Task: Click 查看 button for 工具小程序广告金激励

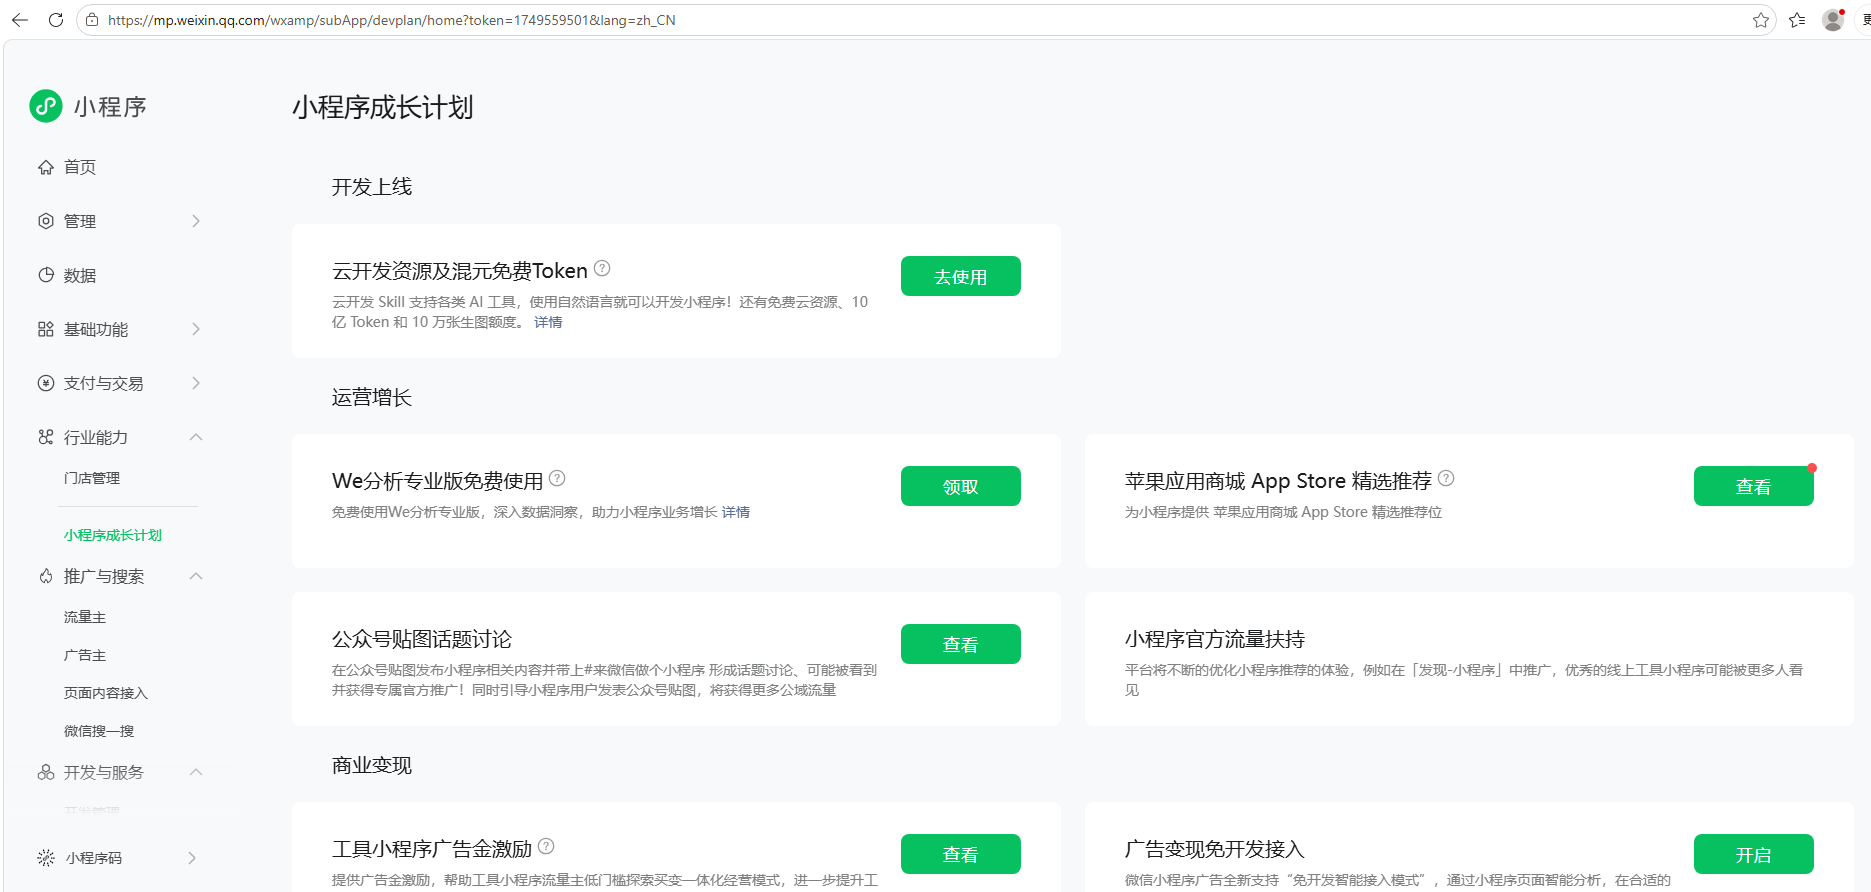Action: point(961,854)
